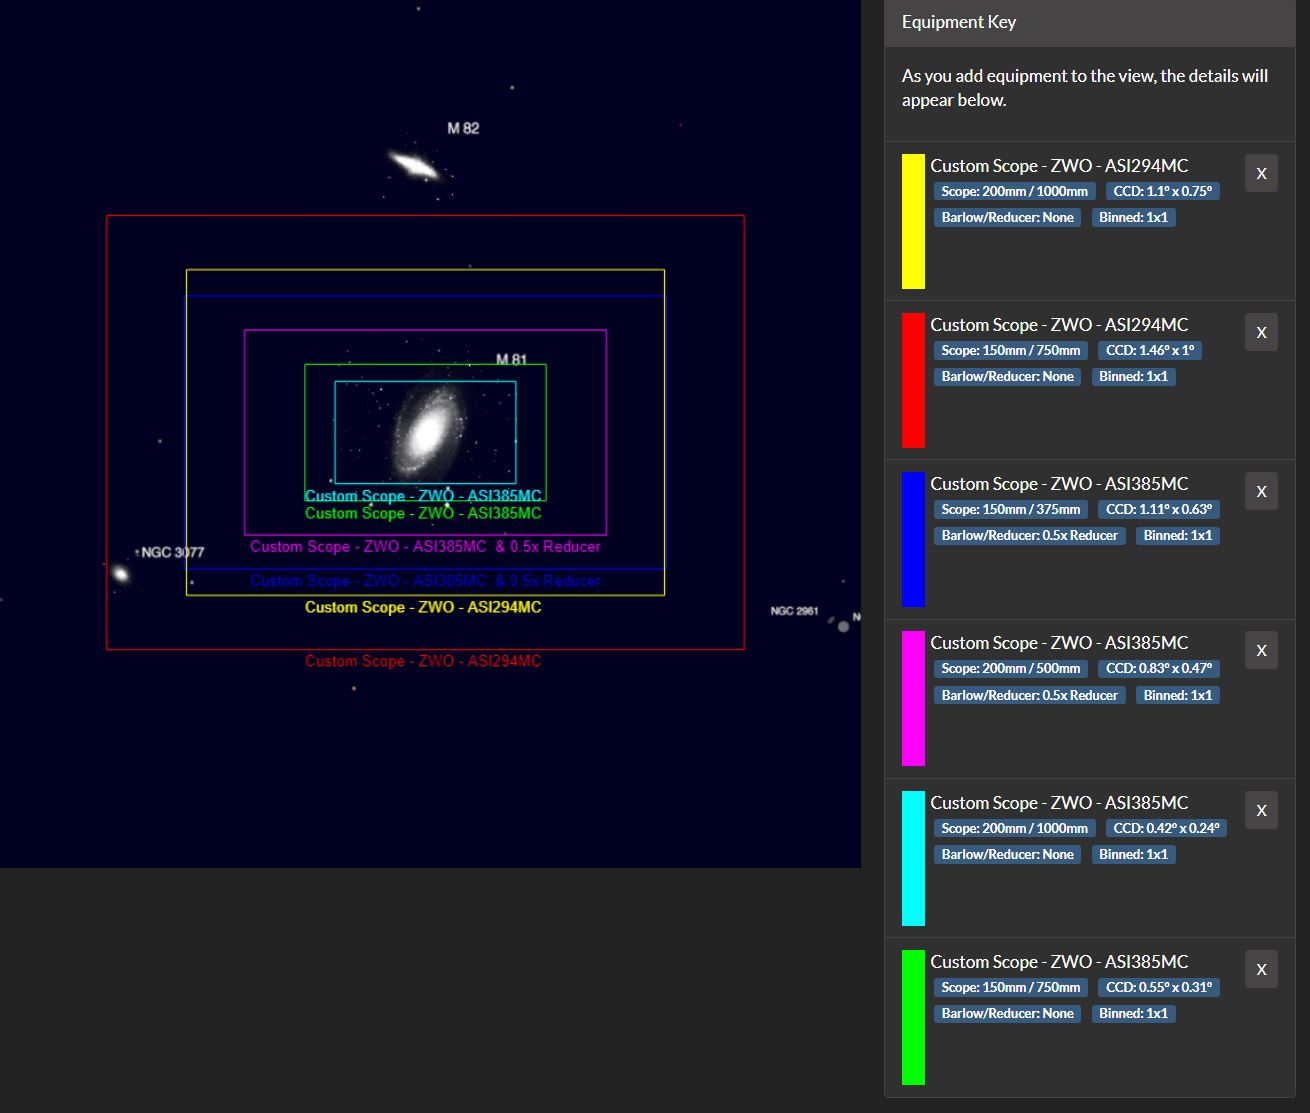This screenshot has height=1113, width=1310.
Task: Click the NGC 3077 galaxy in the sky view
Action: (121, 574)
